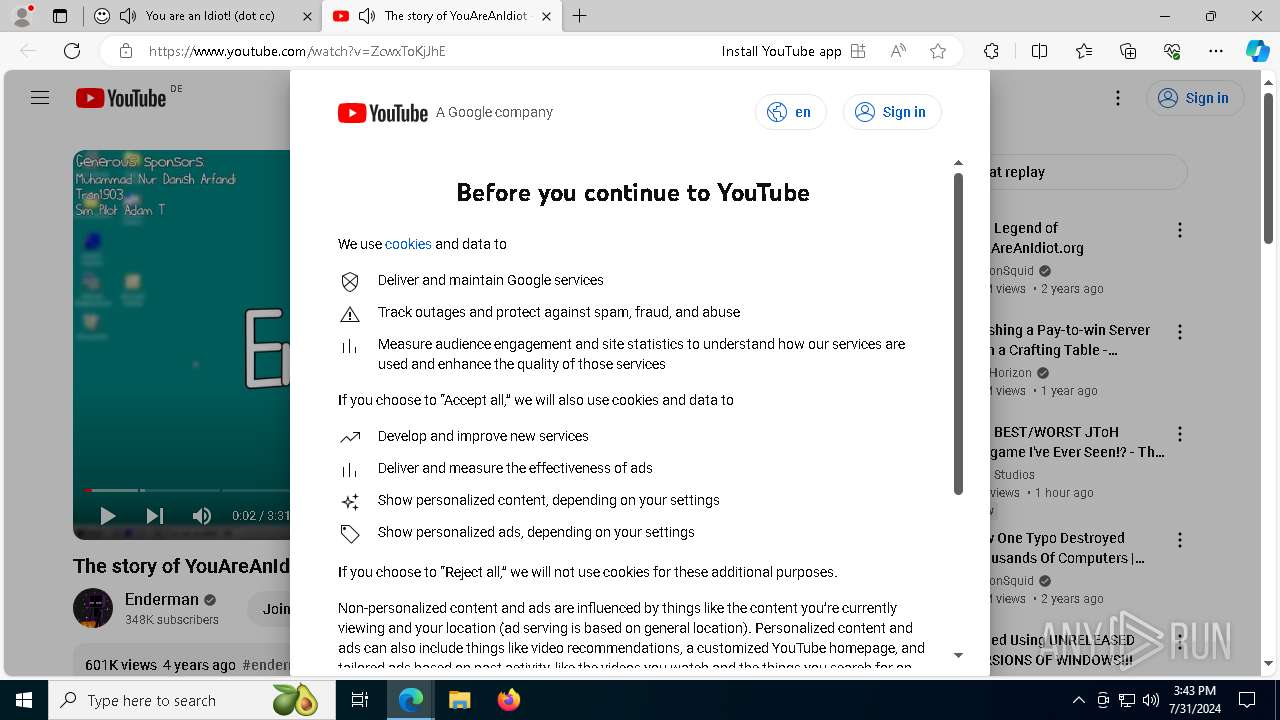Add page to favorites star
Screen dimensions: 1280x720
(938, 51)
